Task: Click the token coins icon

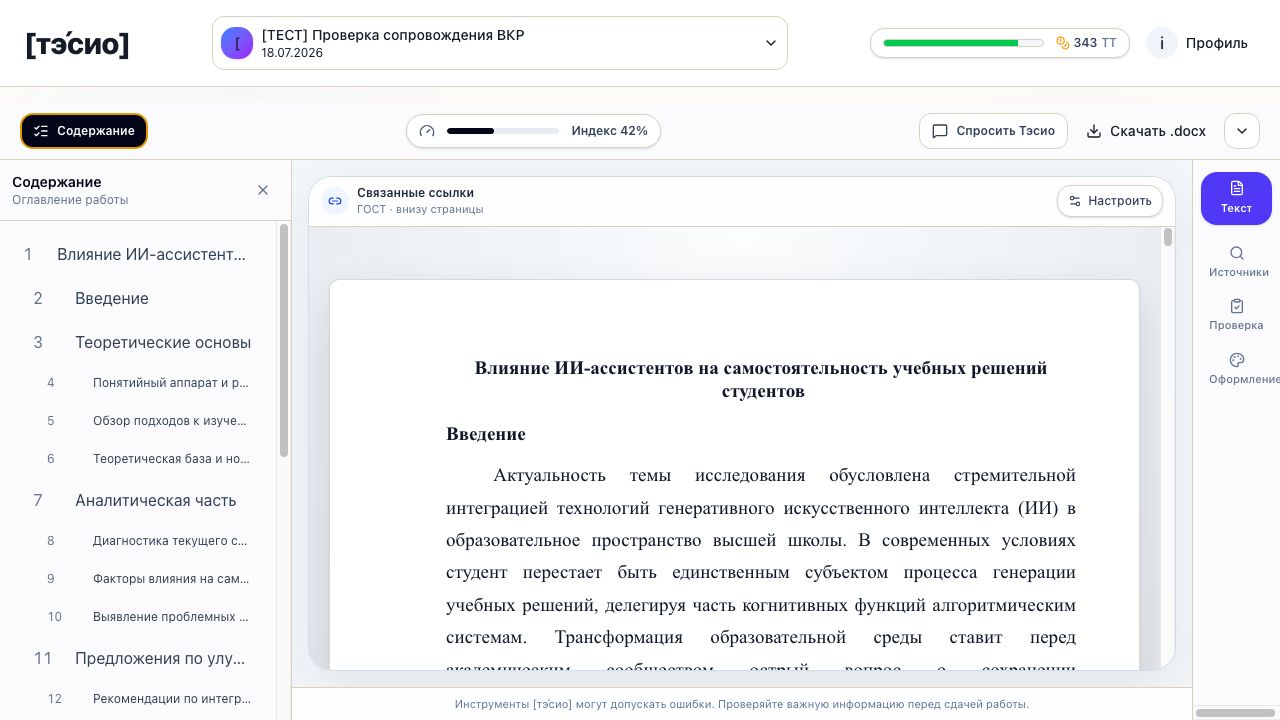Action: pyautogui.click(x=1062, y=43)
